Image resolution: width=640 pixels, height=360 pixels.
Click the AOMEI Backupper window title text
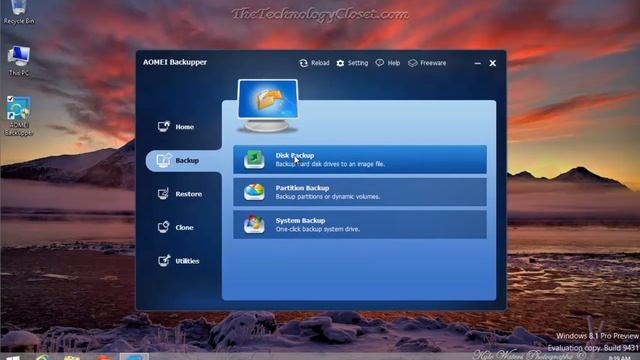point(175,62)
